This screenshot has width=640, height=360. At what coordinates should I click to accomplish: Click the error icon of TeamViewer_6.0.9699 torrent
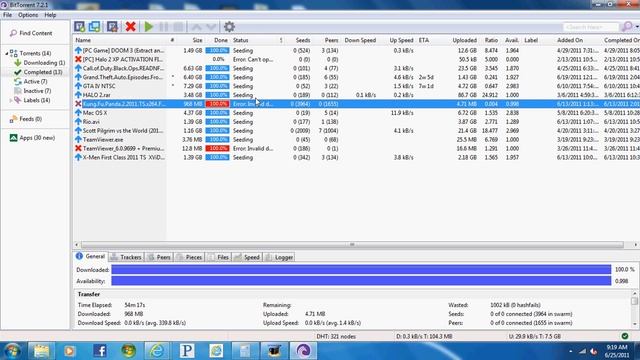(78, 149)
